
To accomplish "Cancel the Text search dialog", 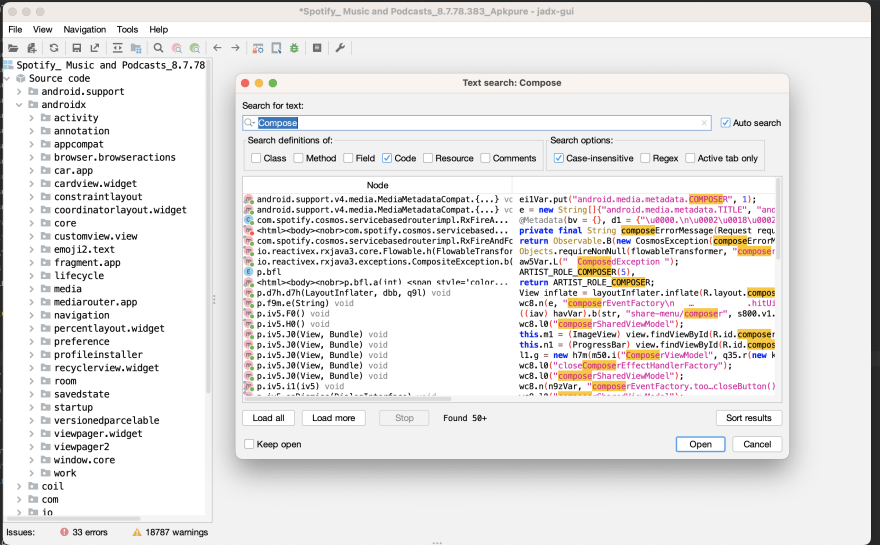I will [757, 444].
